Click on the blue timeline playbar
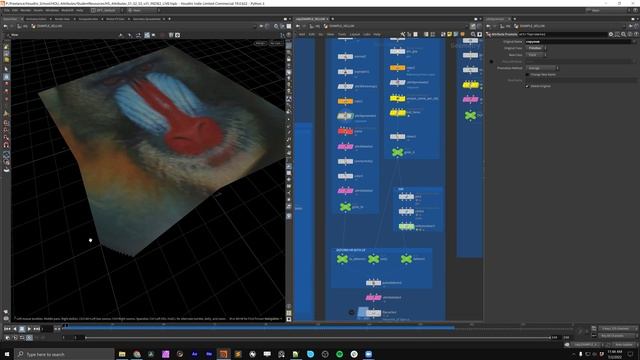640x360 pixels. pyautogui.click(x=260, y=327)
